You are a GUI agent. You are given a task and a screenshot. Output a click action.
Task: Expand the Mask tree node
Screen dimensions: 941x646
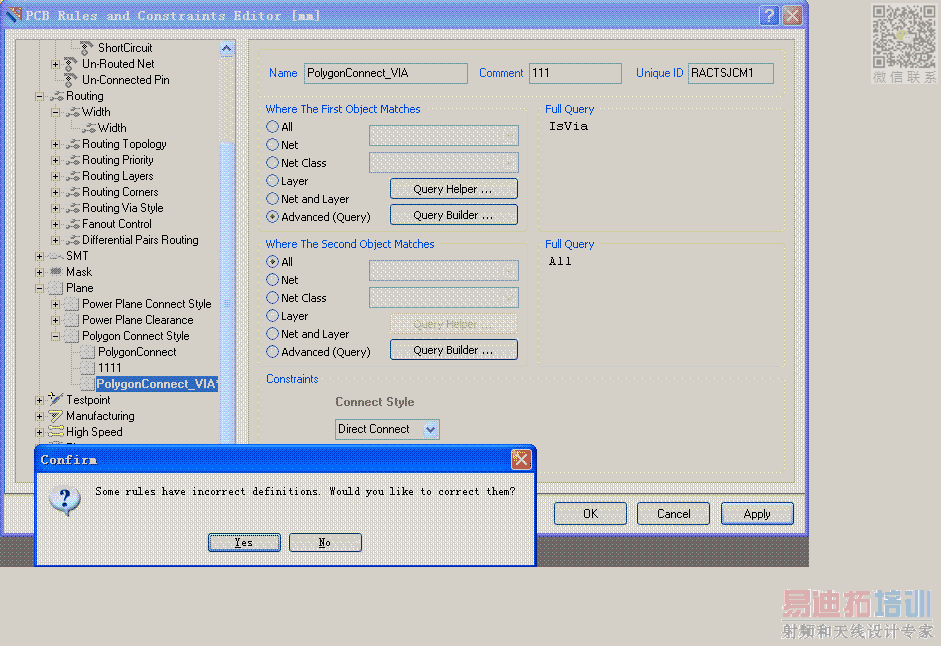(40, 272)
